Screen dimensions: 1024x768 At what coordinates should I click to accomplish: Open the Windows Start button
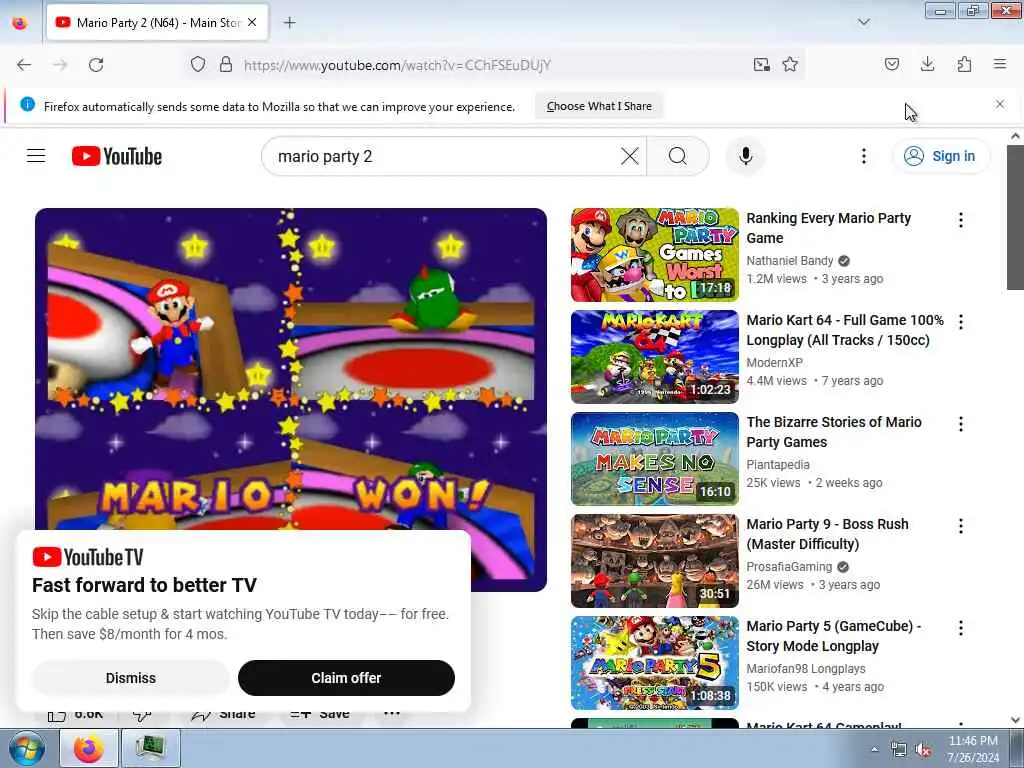pos(27,748)
